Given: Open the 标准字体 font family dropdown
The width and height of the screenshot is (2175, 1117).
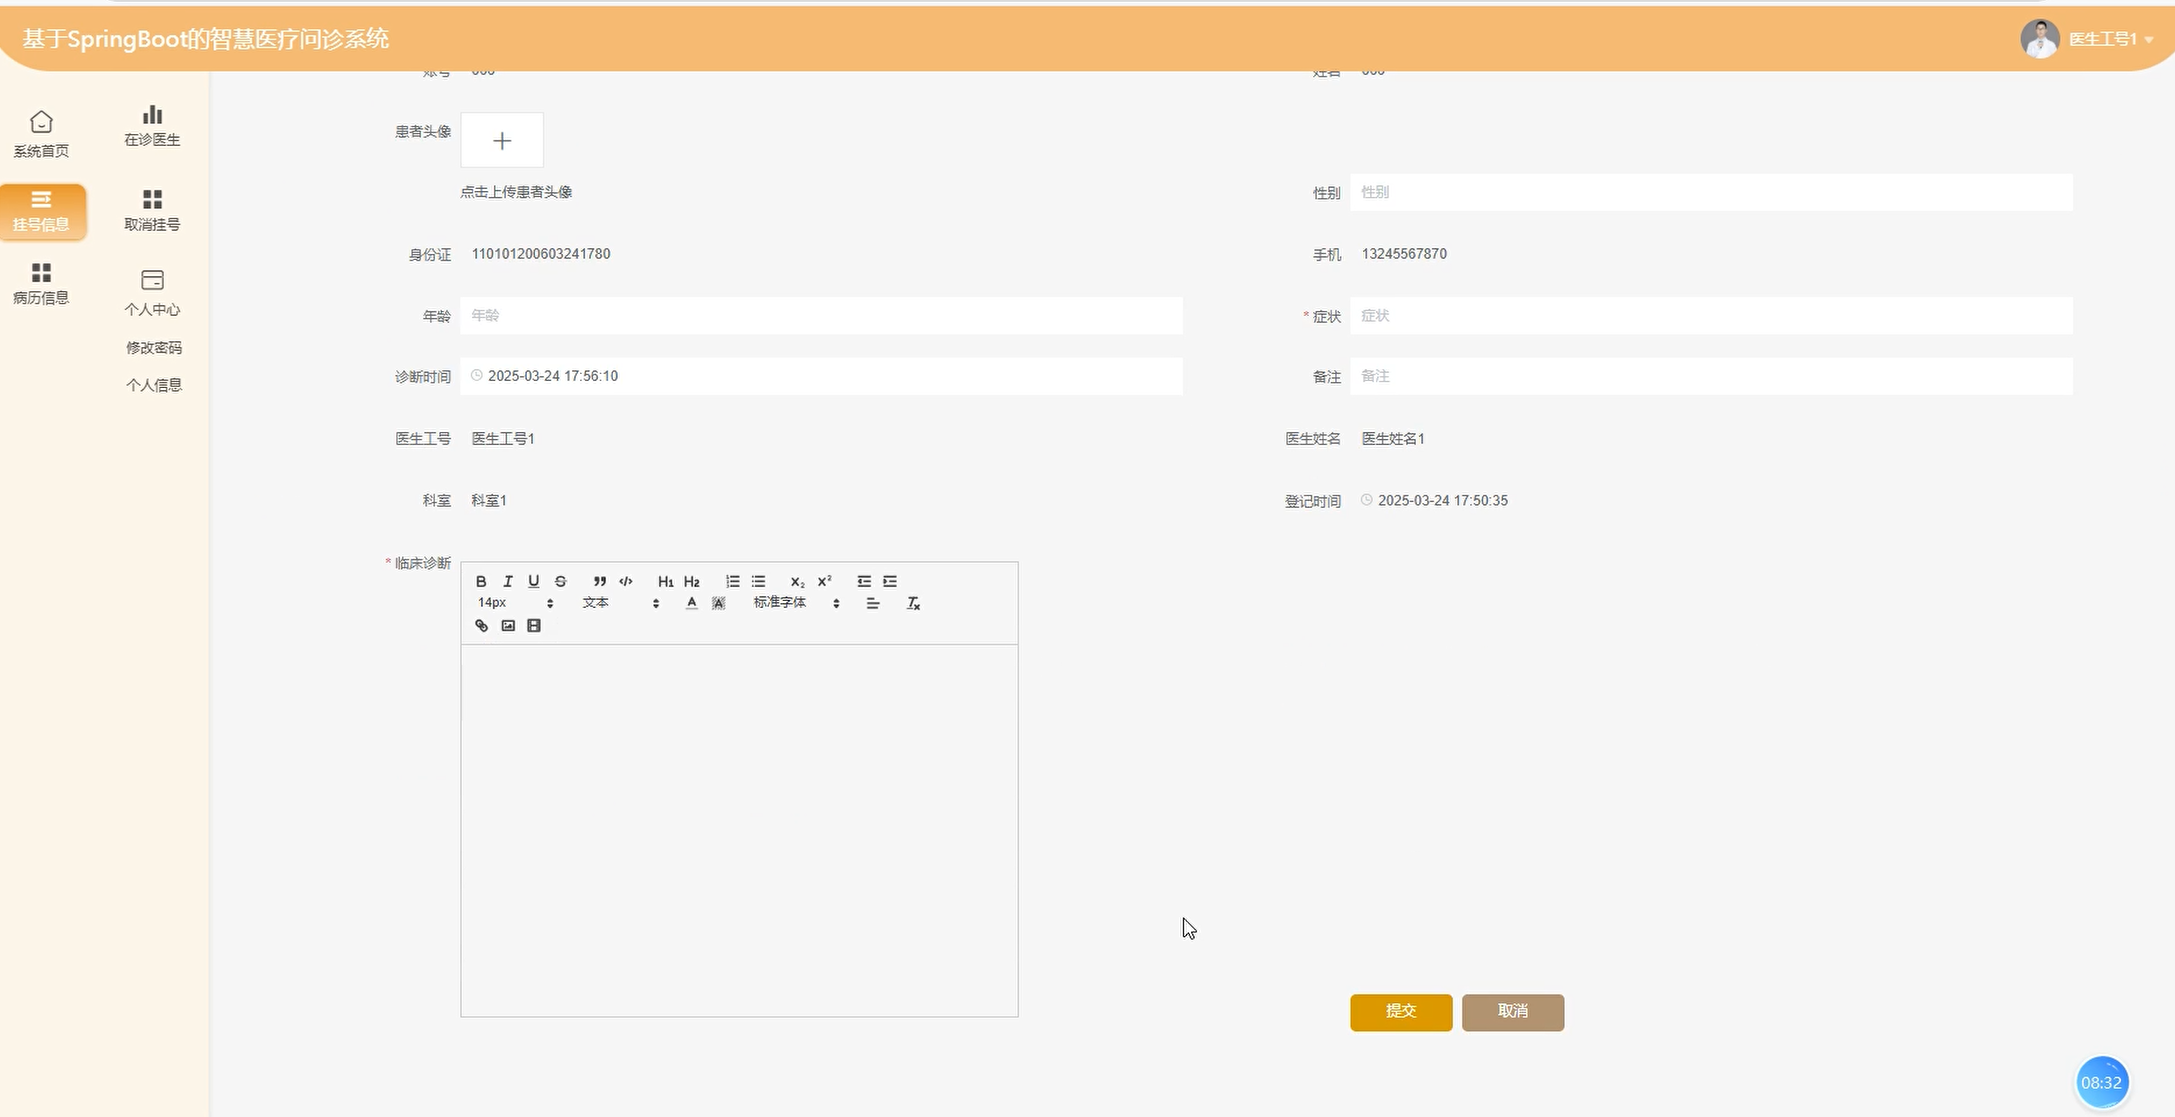Looking at the screenshot, I should click(x=796, y=603).
